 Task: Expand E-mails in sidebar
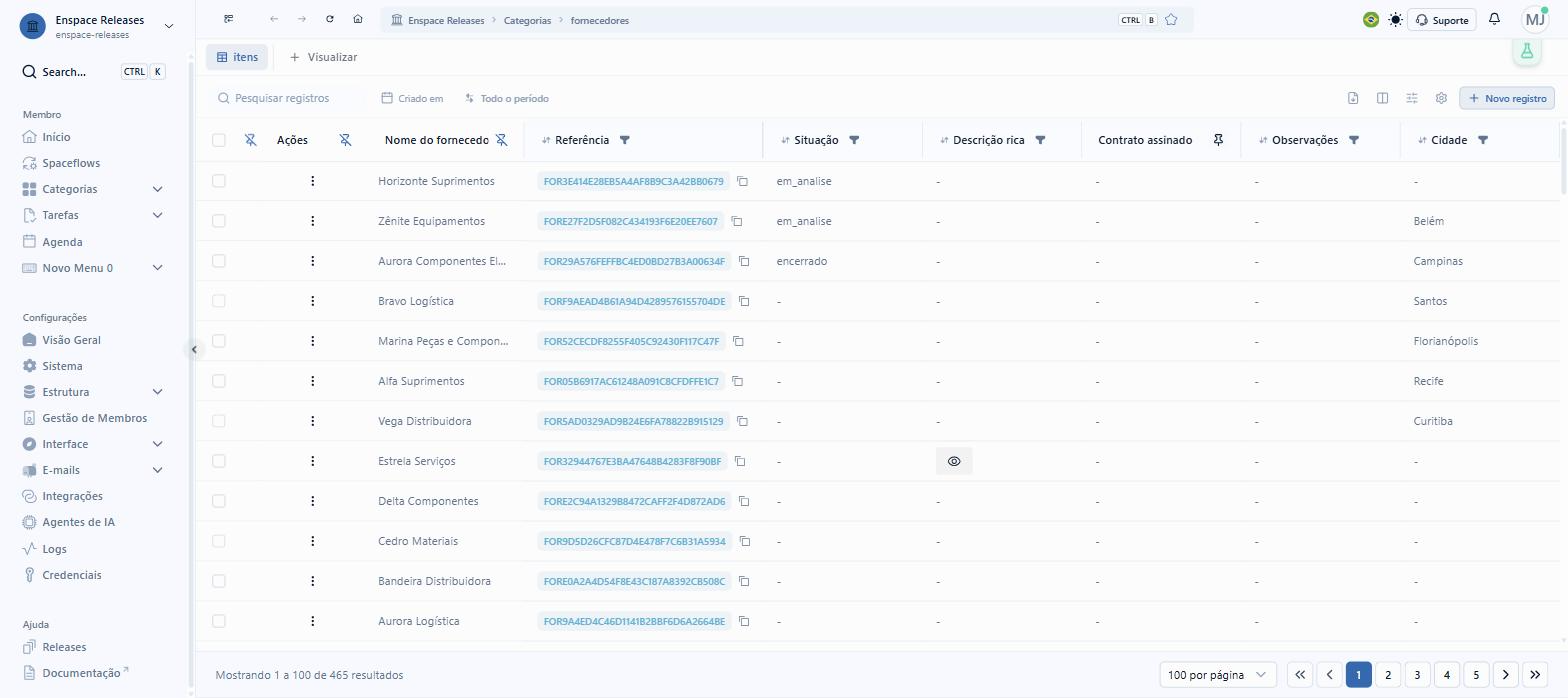click(157, 470)
